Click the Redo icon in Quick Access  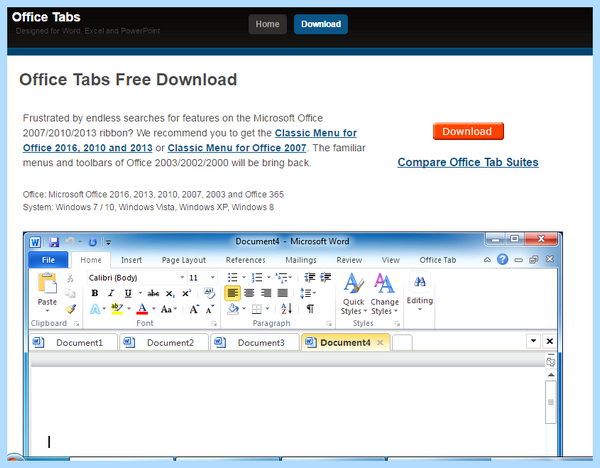[x=92, y=242]
